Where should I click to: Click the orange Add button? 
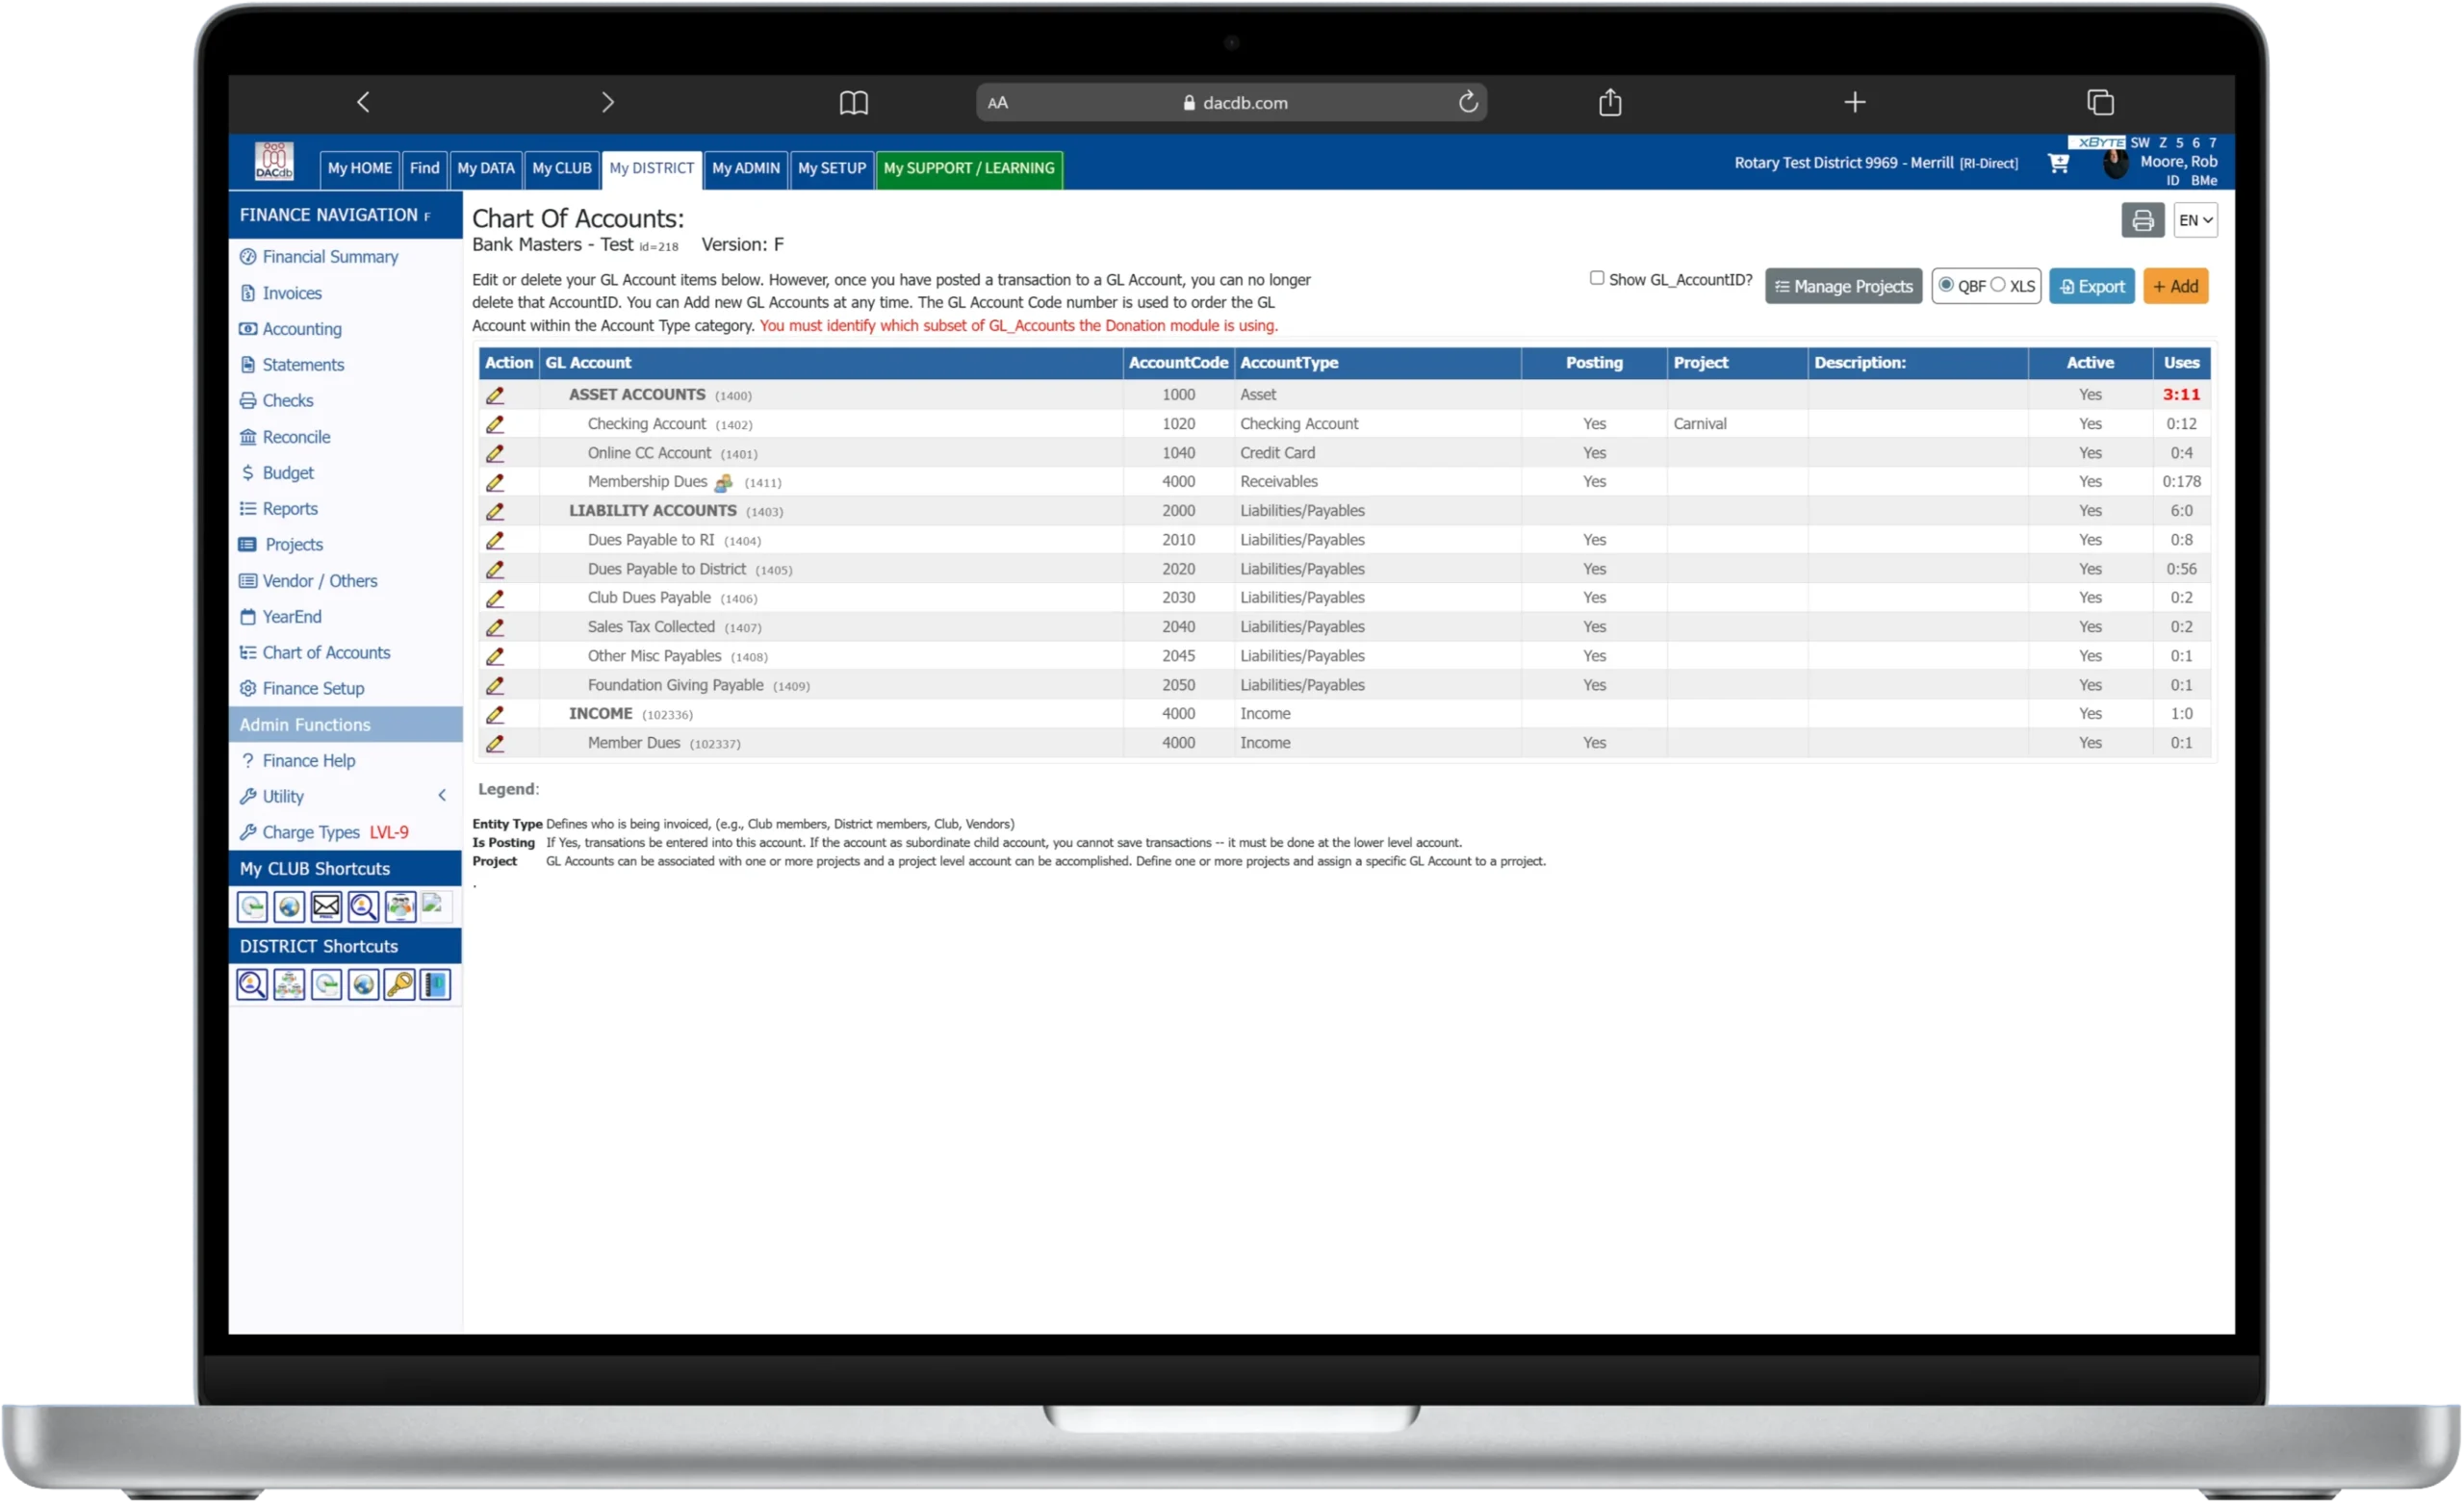pyautogui.click(x=2175, y=286)
